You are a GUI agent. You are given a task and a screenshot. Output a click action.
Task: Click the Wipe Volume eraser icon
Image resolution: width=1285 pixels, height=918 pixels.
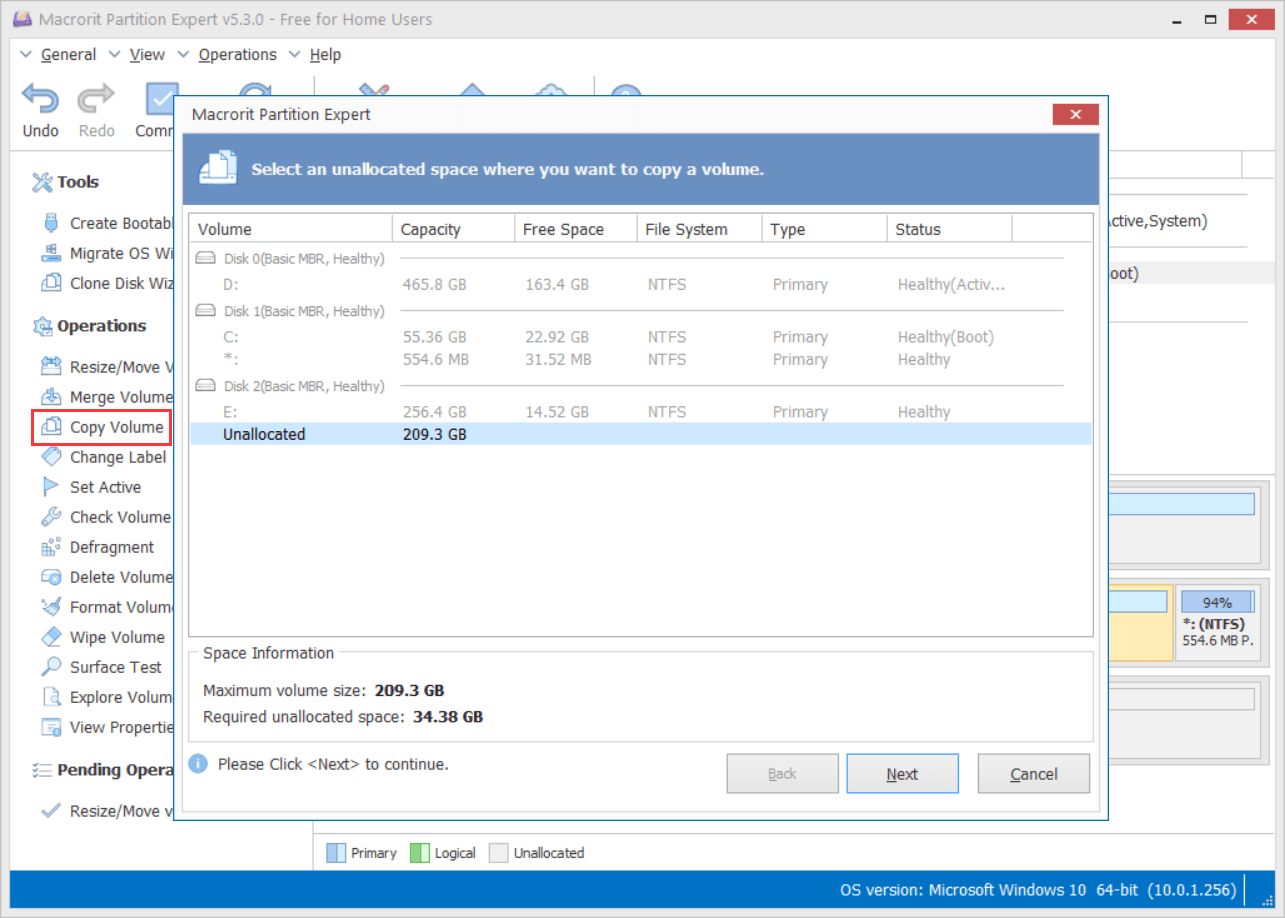[x=52, y=637]
